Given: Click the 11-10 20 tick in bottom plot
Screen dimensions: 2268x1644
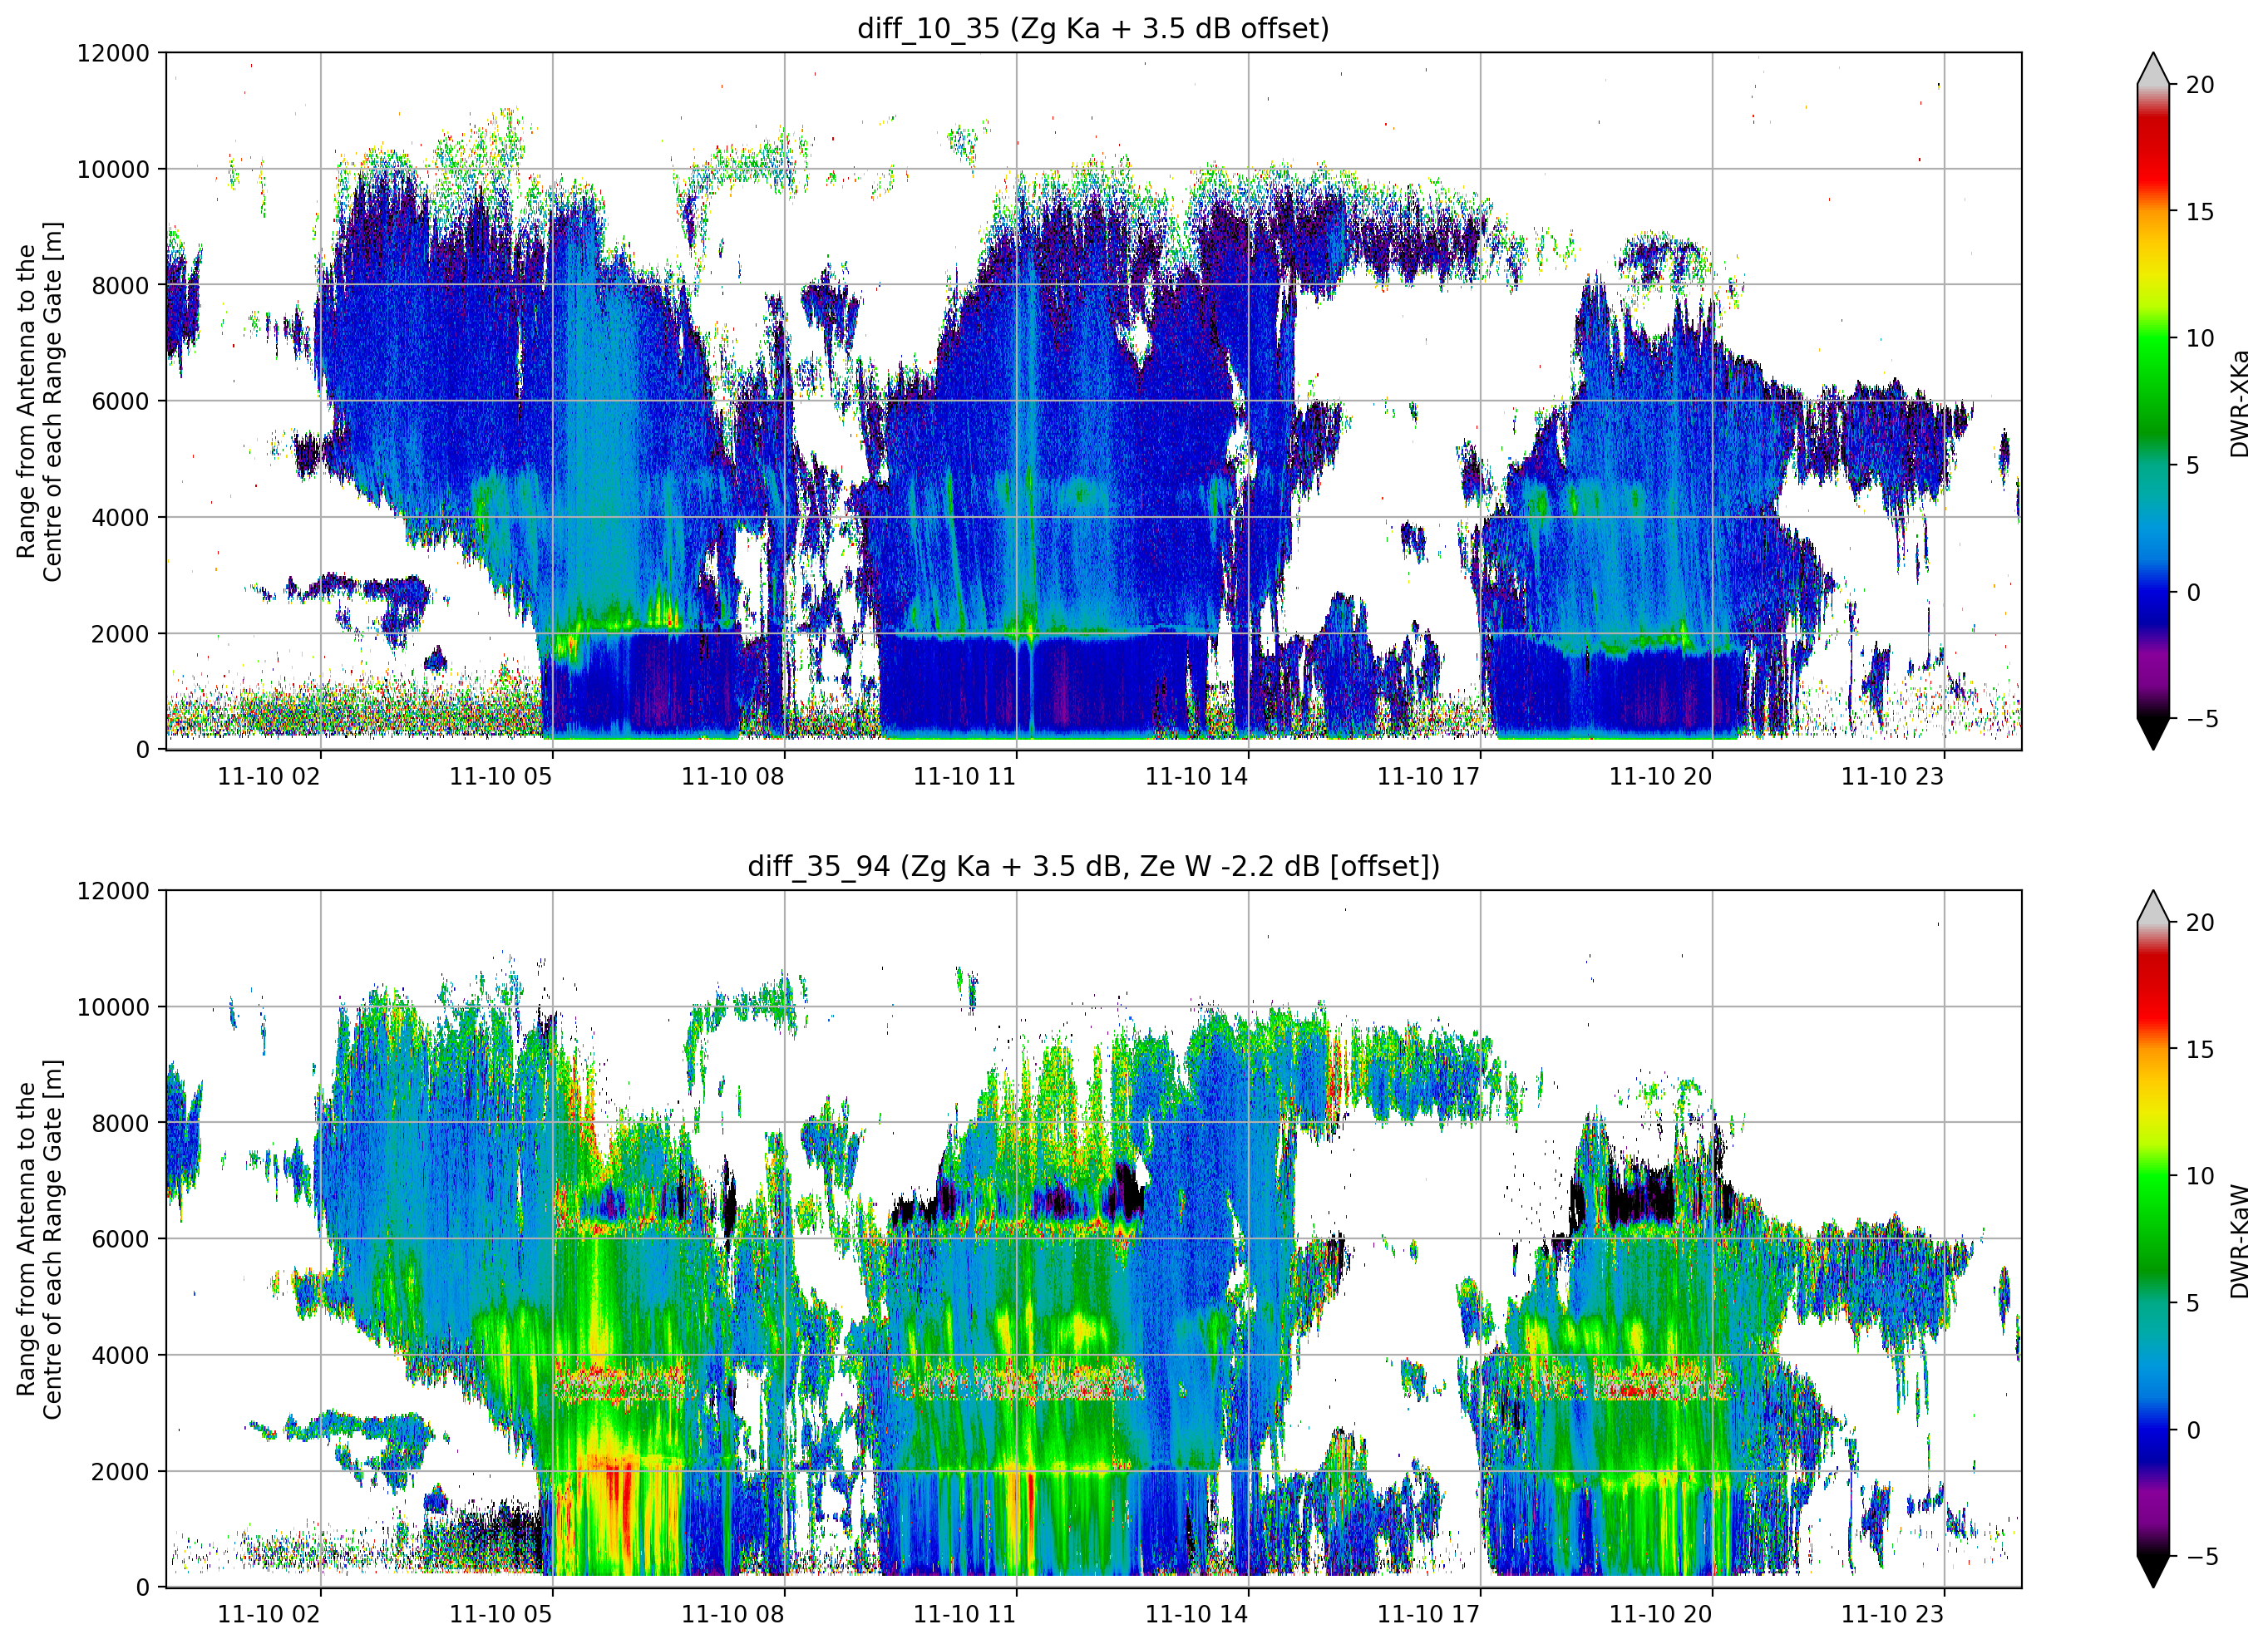Looking at the screenshot, I should 1661,1614.
